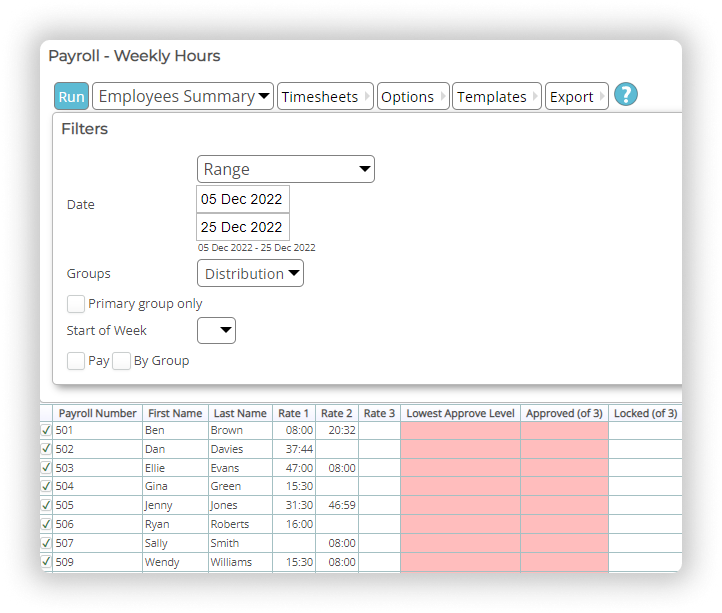Screen dimensions: 722x613
Task: Click the blue help question mark icon
Action: [626, 94]
